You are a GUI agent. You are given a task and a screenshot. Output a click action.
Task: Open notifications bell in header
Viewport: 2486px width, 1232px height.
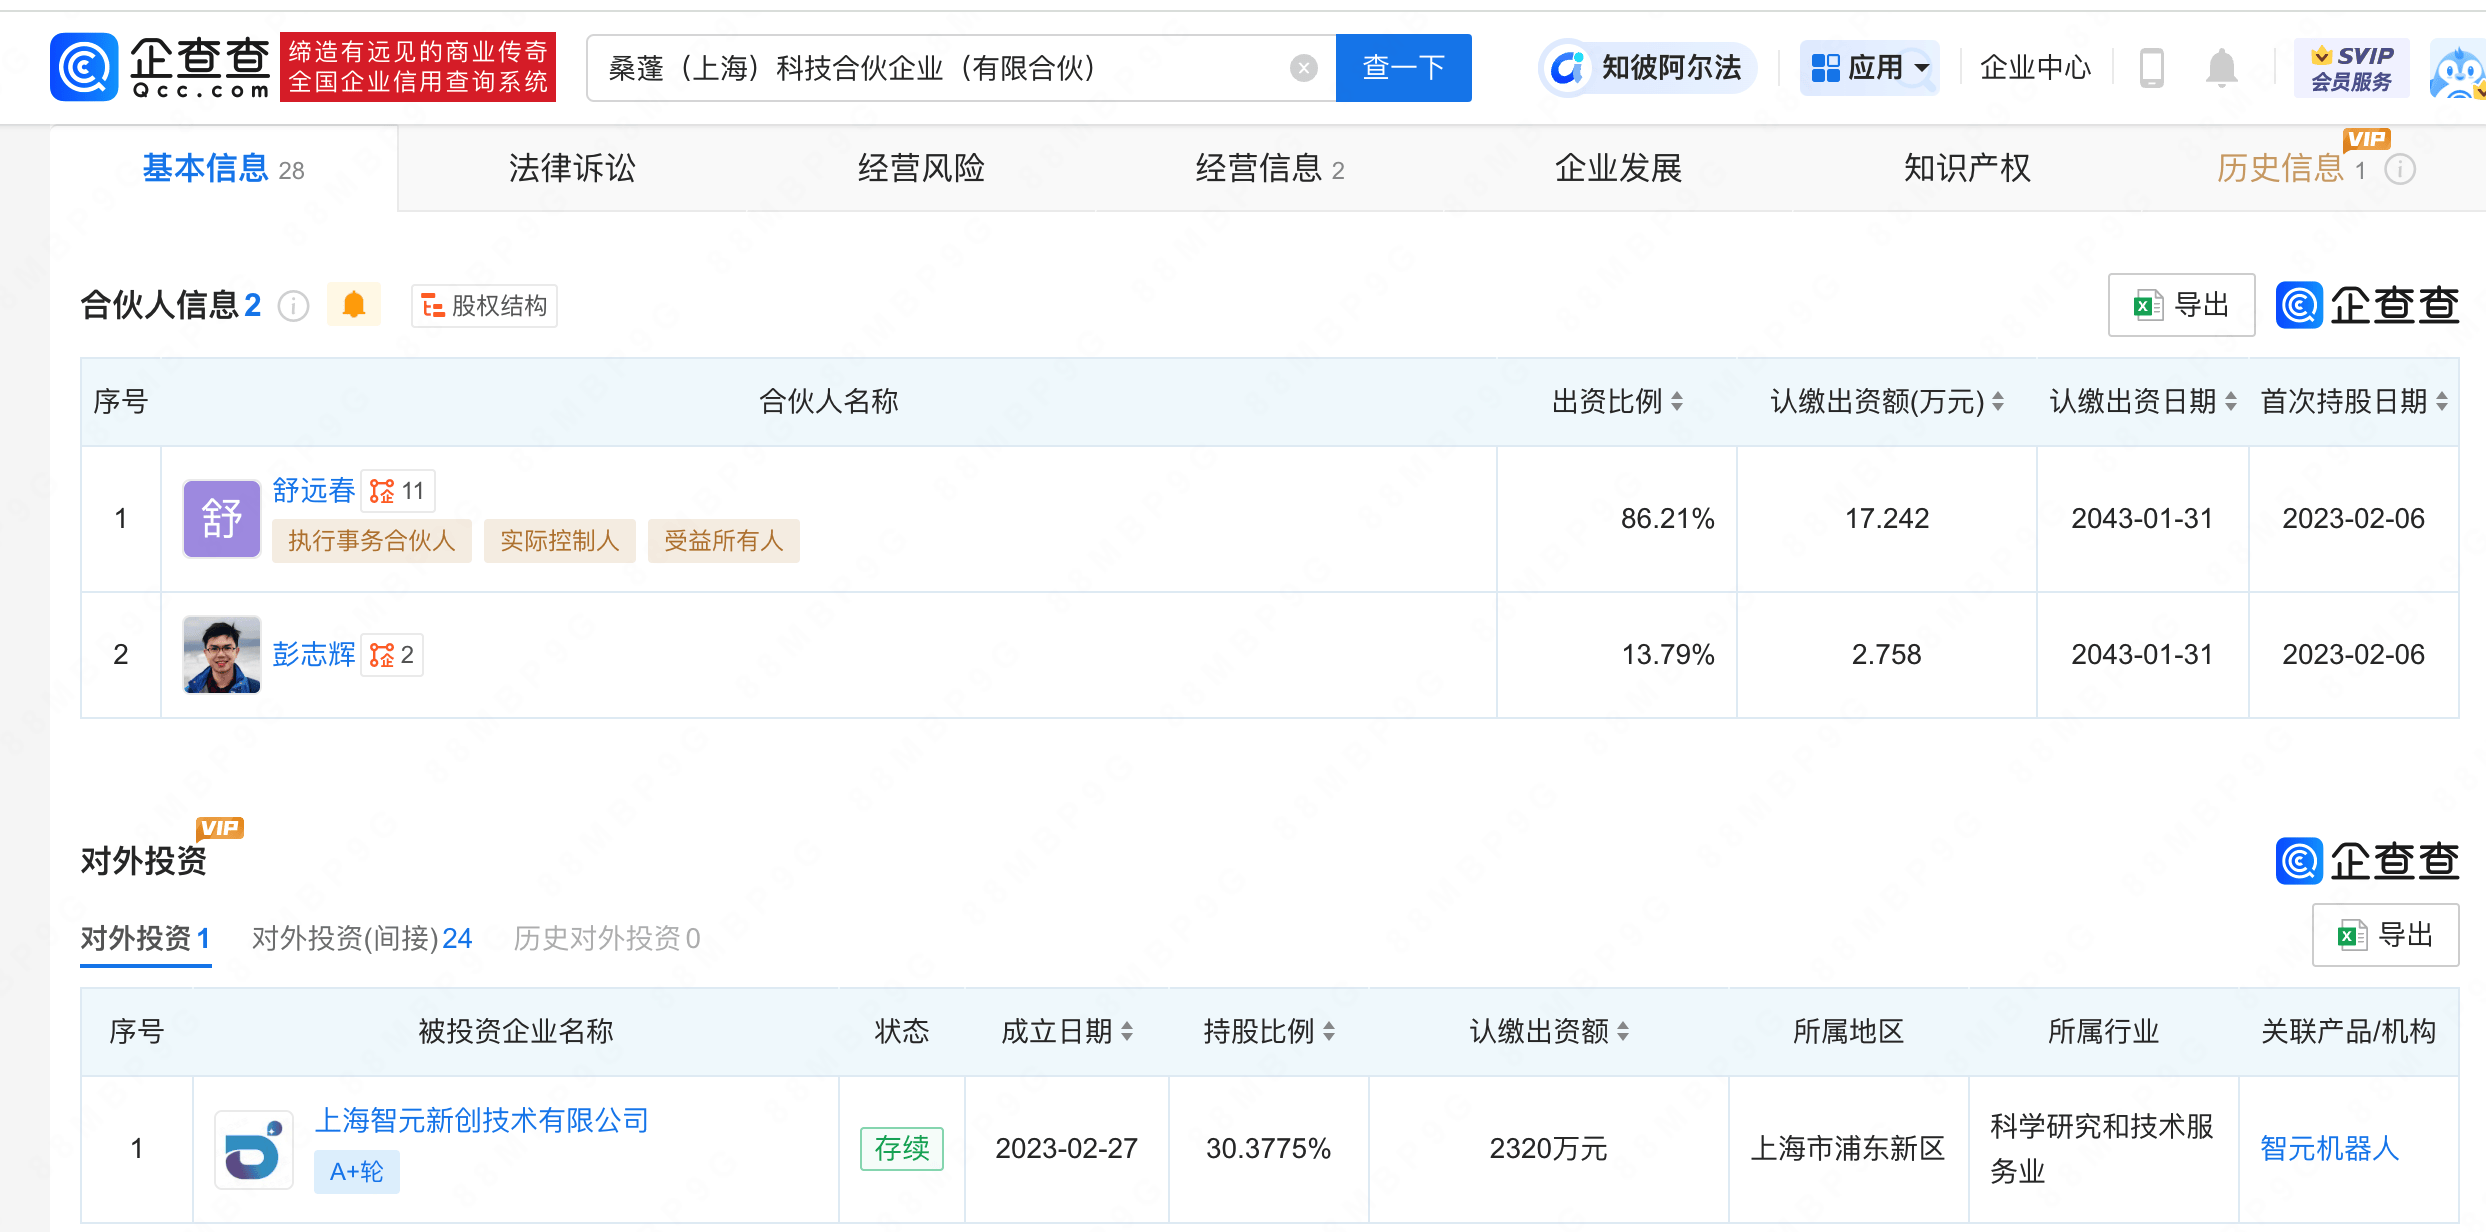pos(2221,68)
